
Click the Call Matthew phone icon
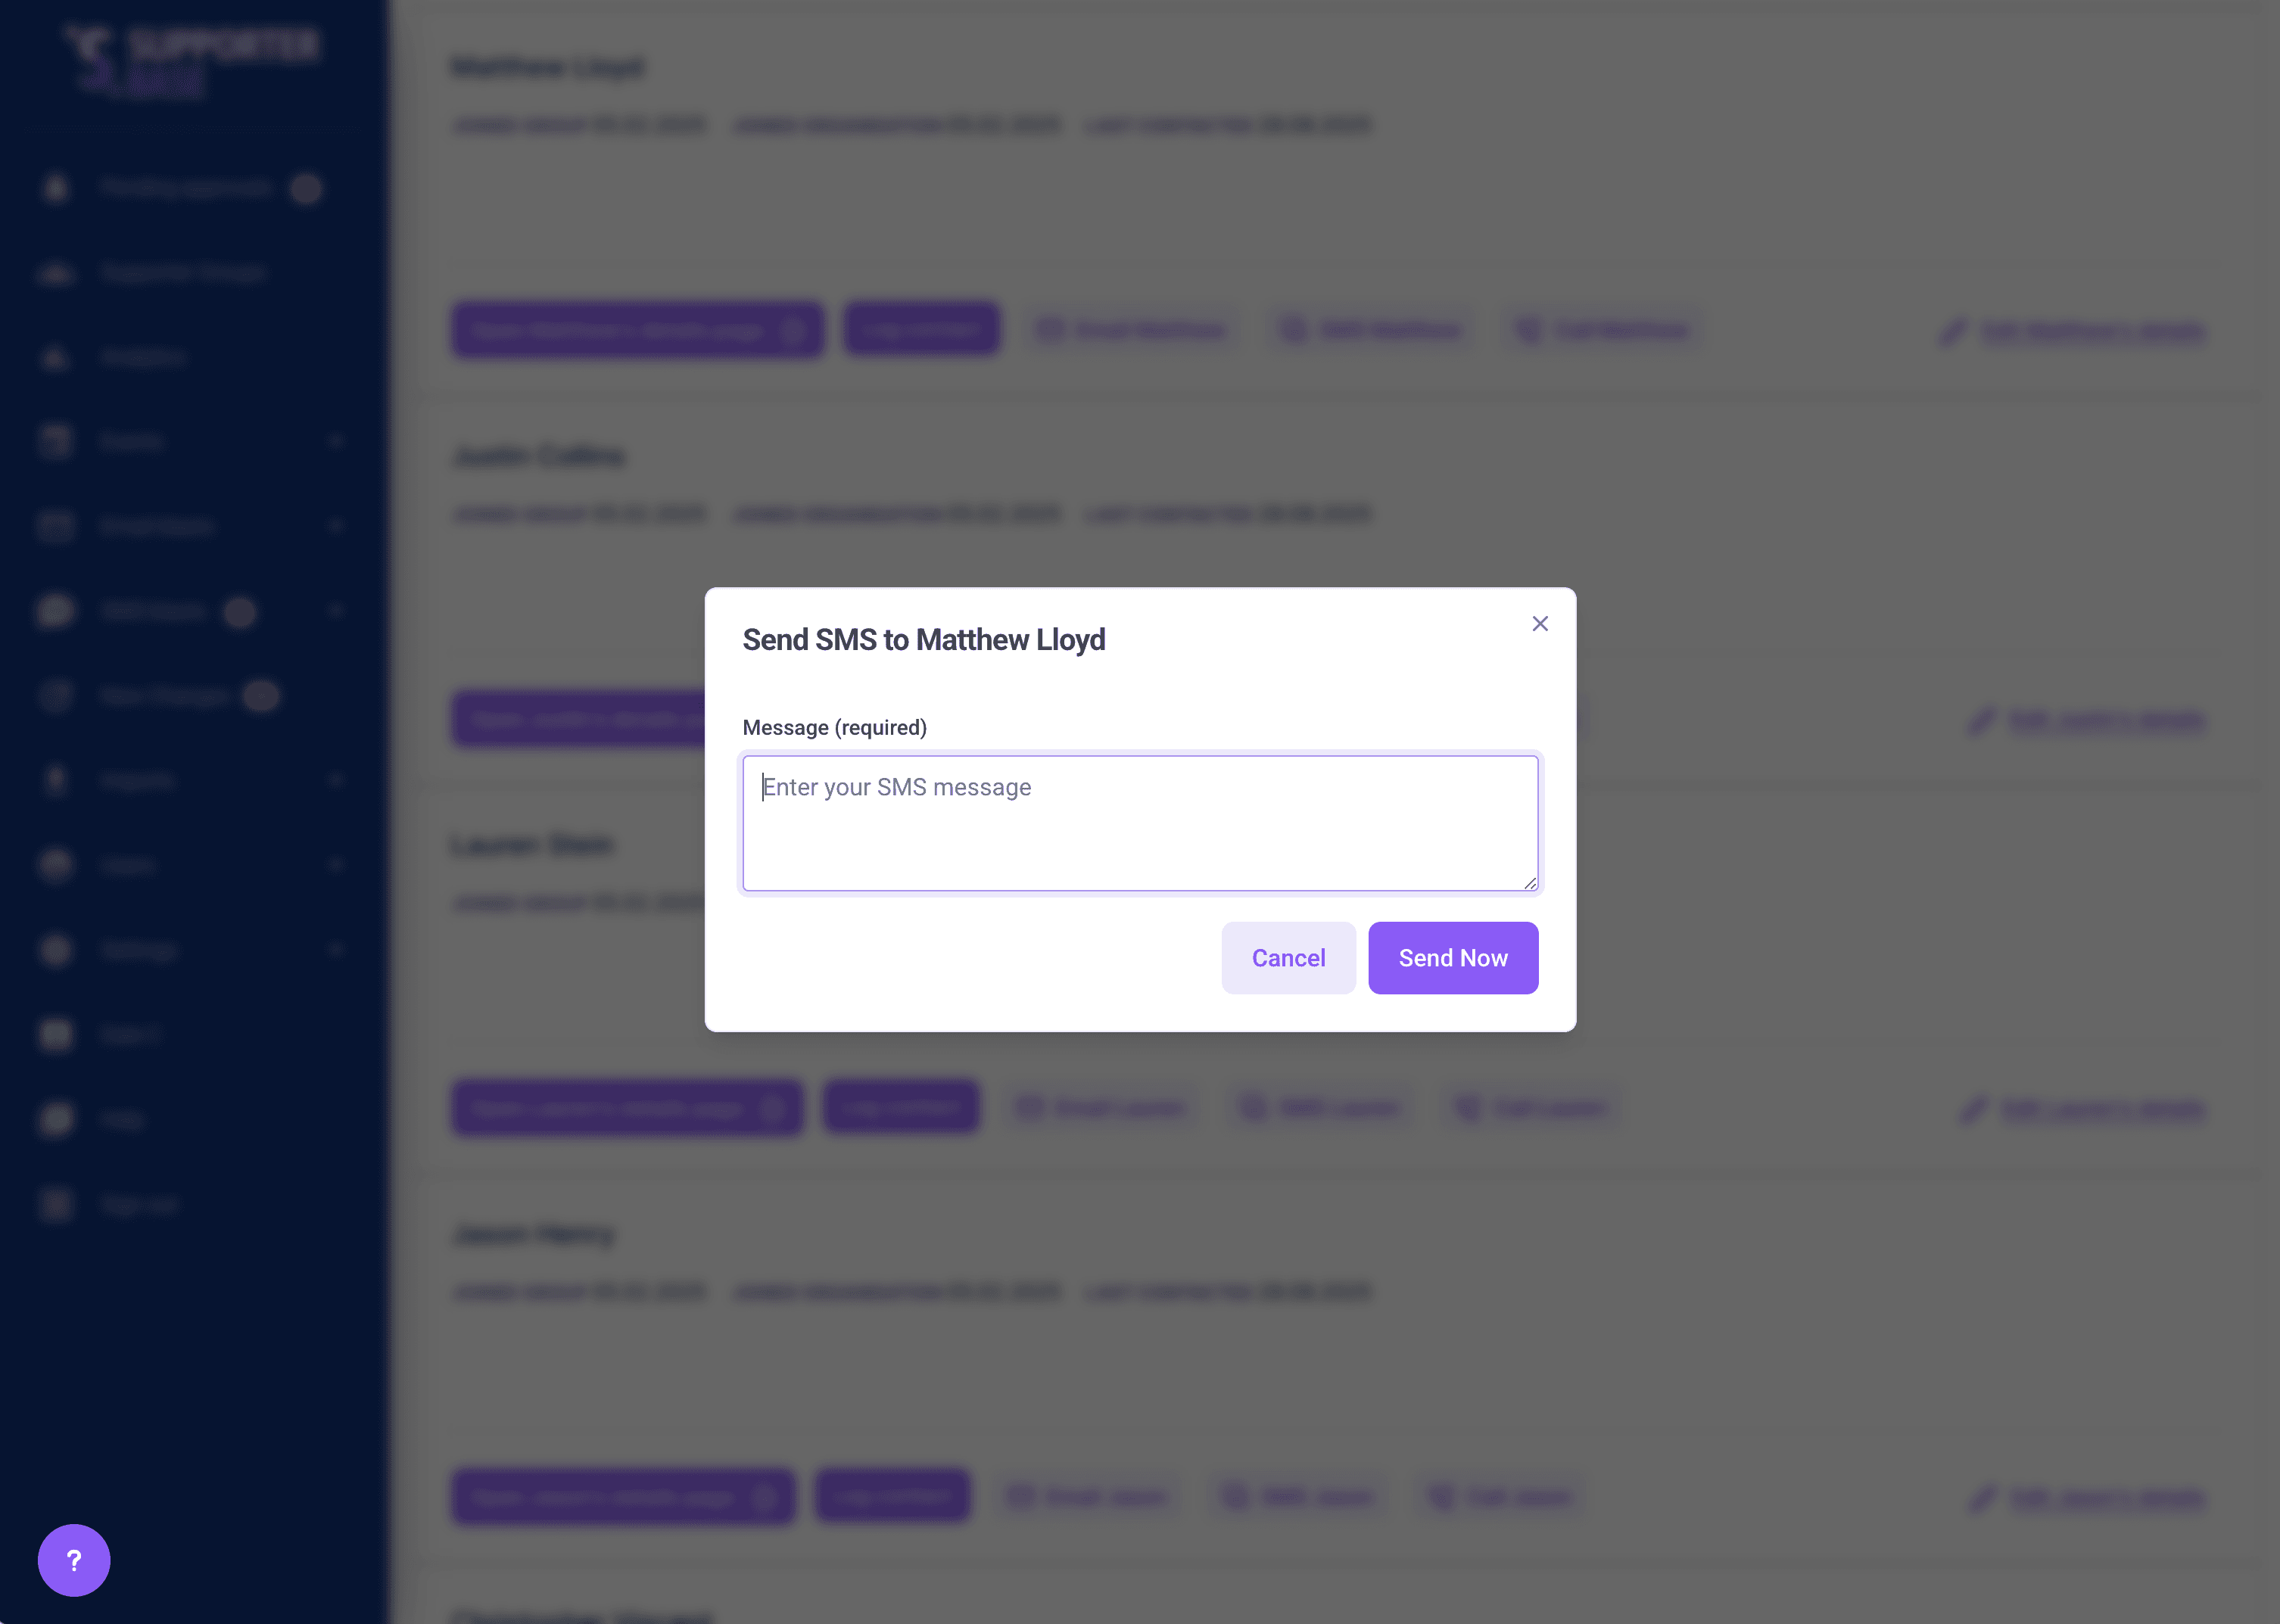[x=1528, y=330]
